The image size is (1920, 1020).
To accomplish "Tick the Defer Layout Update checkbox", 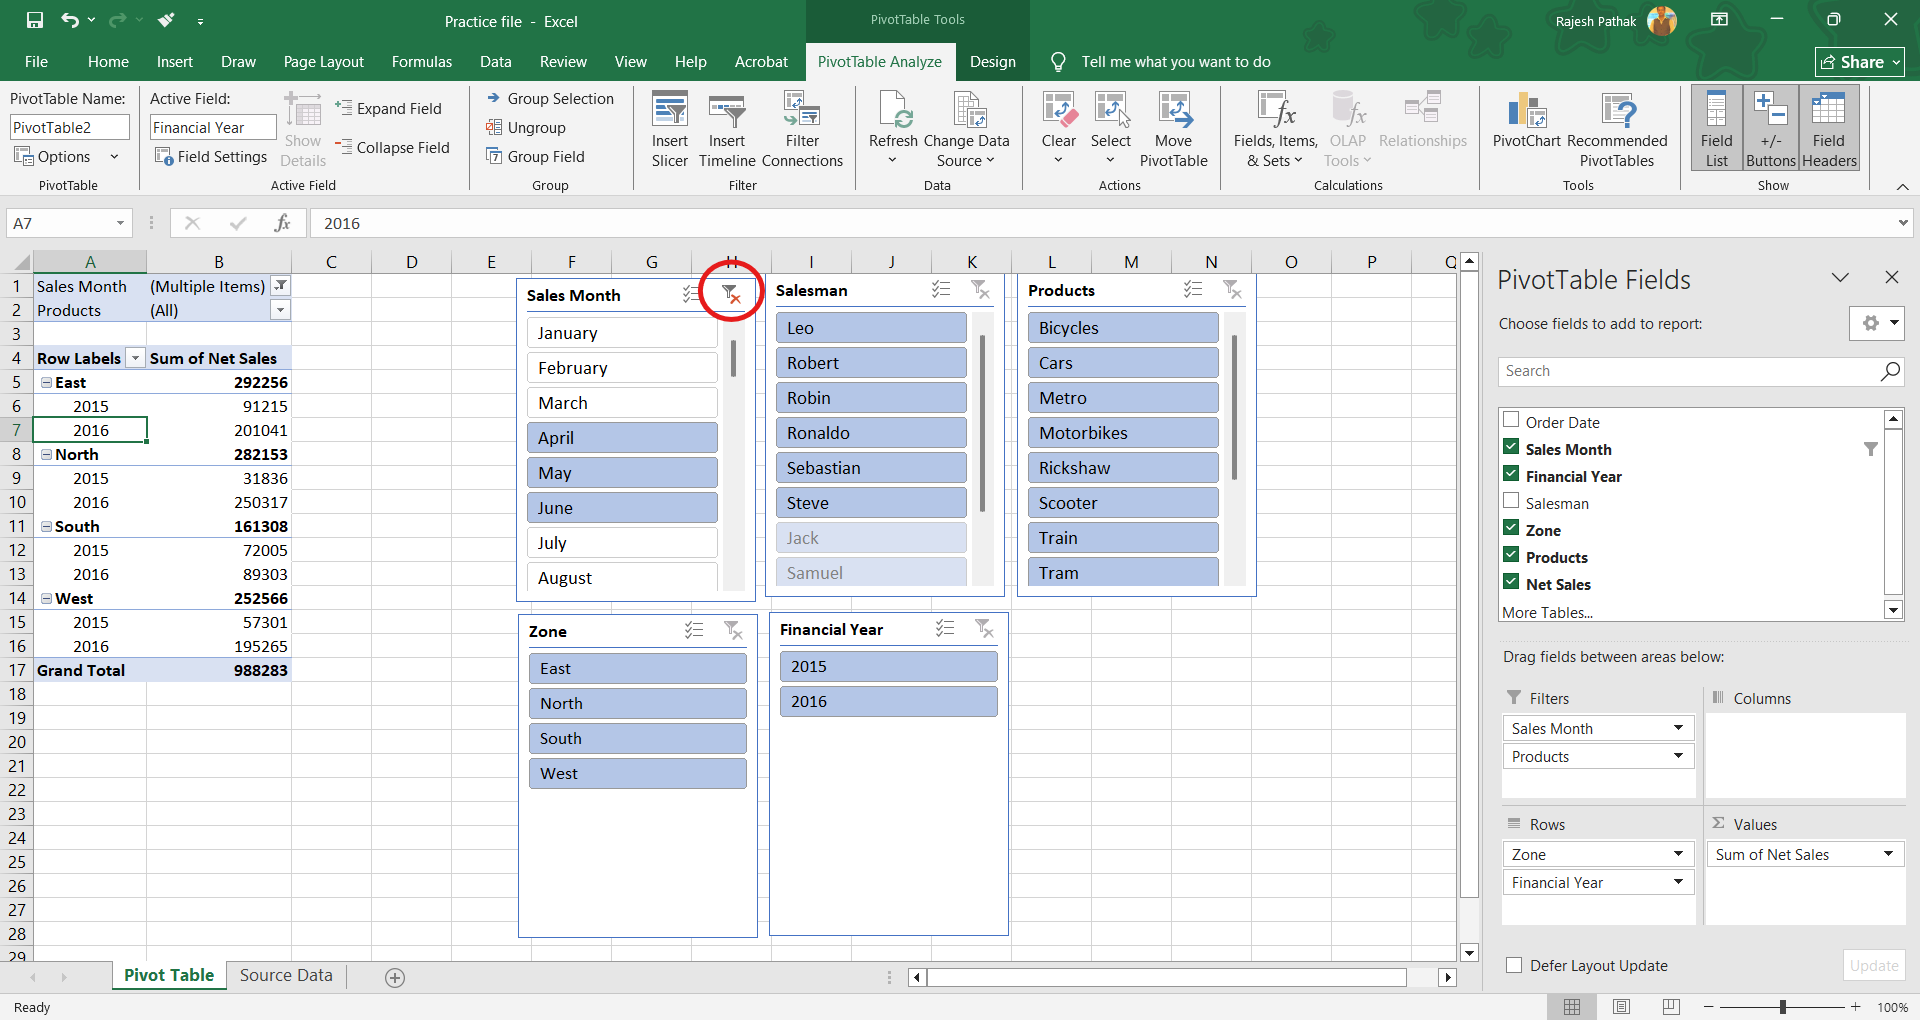I will 1514,965.
